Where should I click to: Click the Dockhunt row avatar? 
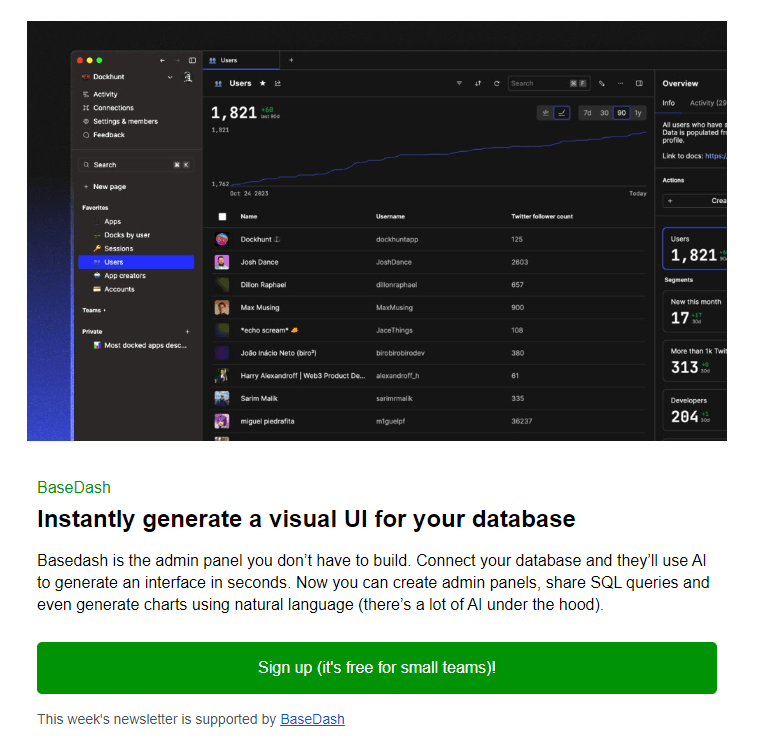(222, 239)
